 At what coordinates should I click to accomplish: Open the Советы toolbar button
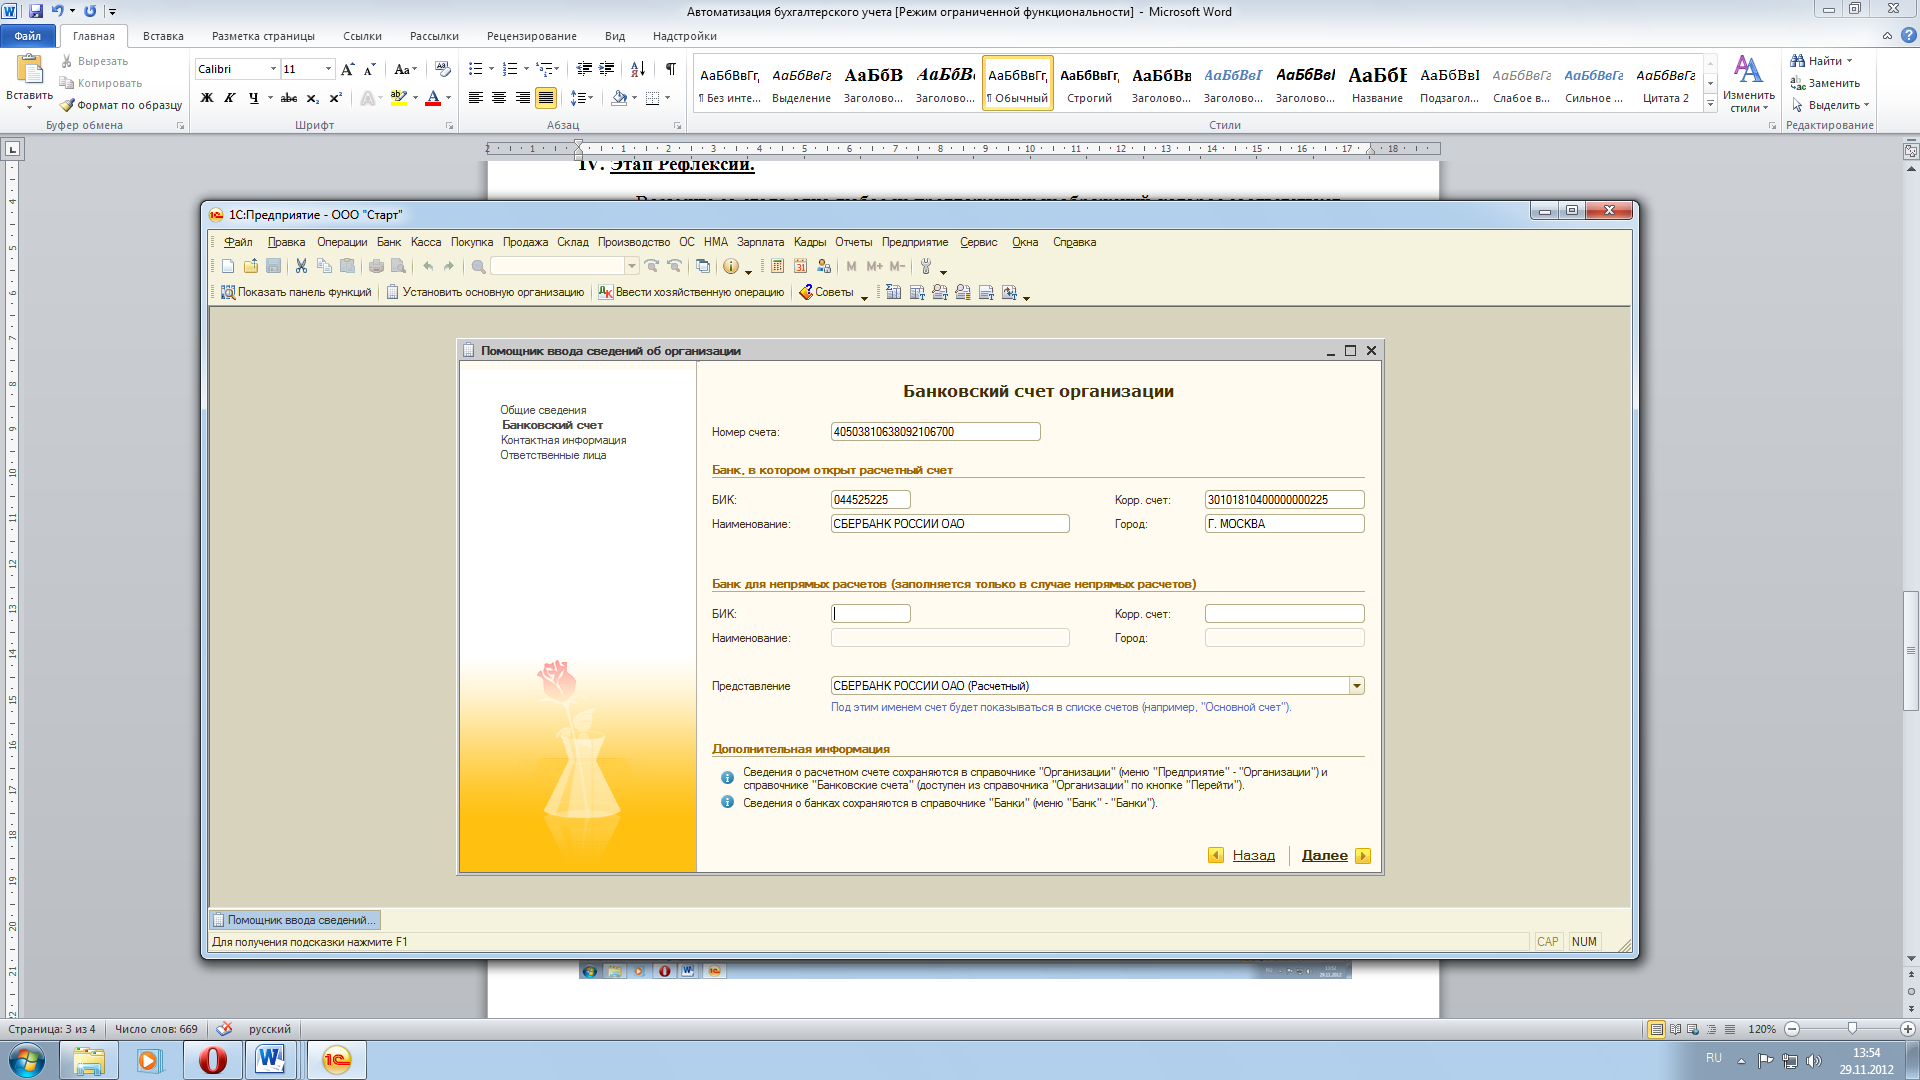pyautogui.click(x=826, y=292)
